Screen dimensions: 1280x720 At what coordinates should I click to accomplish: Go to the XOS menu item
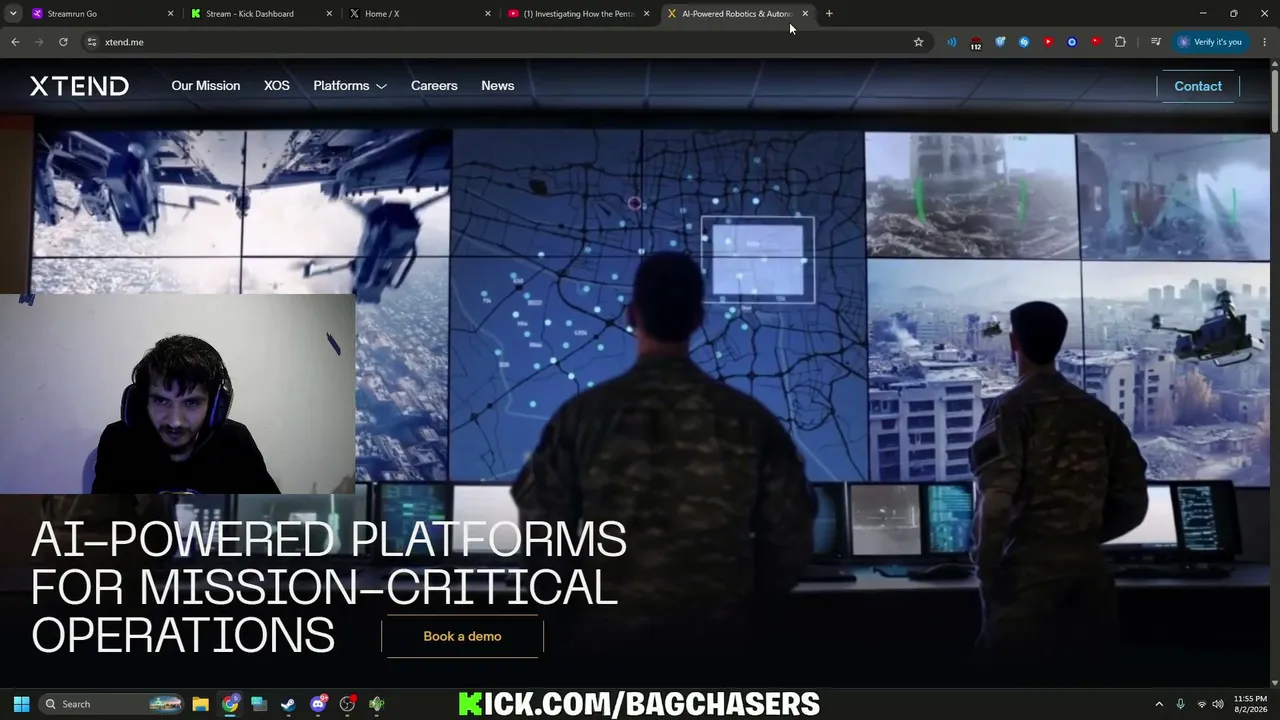277,86
